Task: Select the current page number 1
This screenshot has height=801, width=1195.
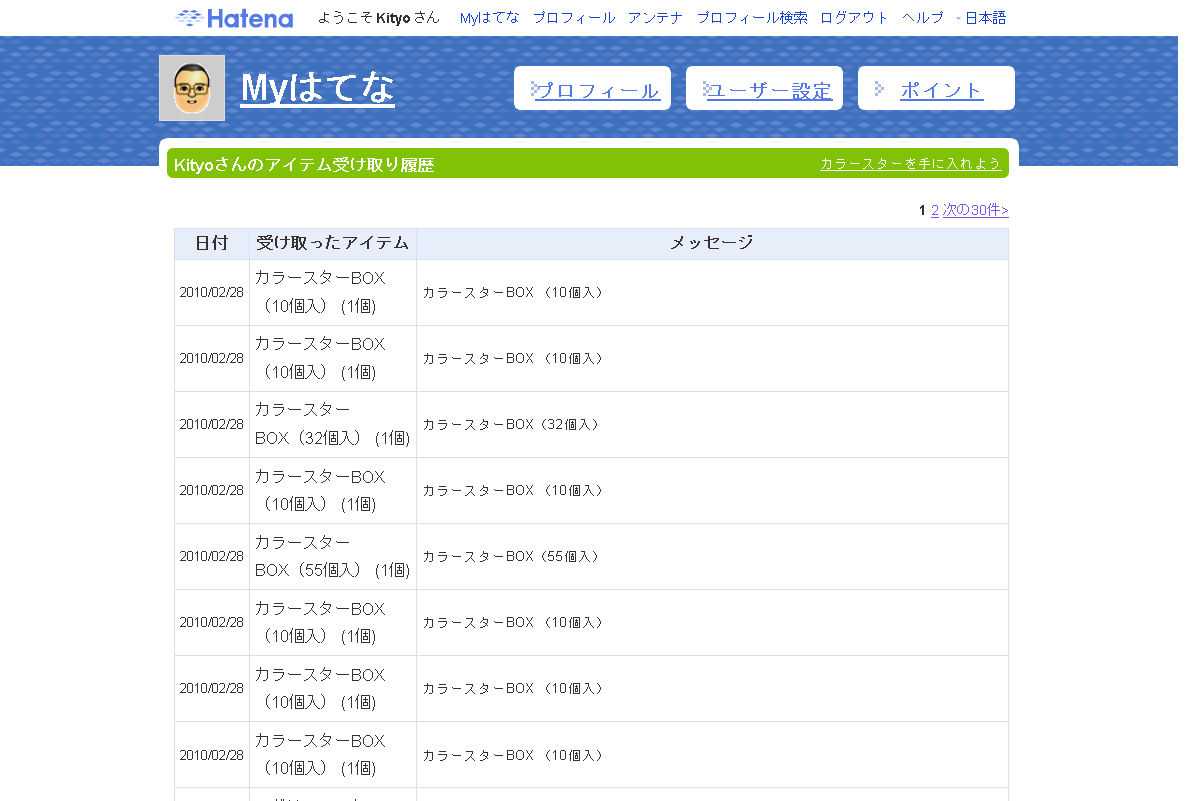Action: [922, 210]
